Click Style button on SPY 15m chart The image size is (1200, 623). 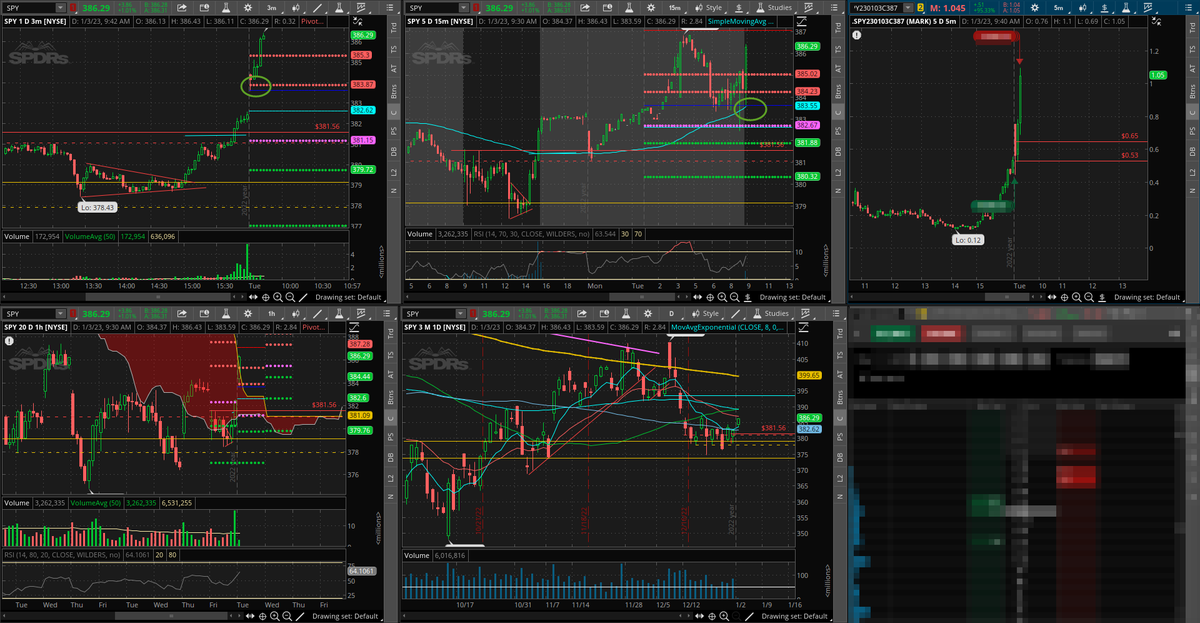(x=710, y=7)
